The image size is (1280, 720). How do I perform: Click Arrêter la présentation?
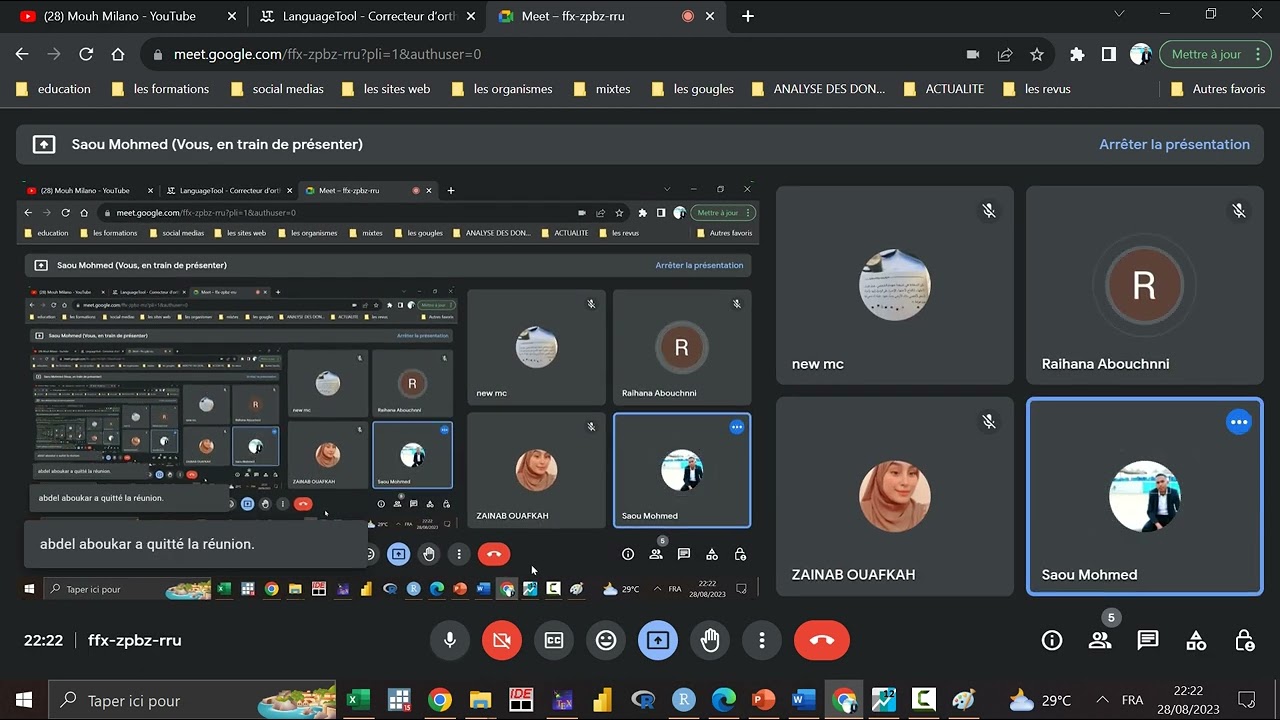[x=1174, y=144]
